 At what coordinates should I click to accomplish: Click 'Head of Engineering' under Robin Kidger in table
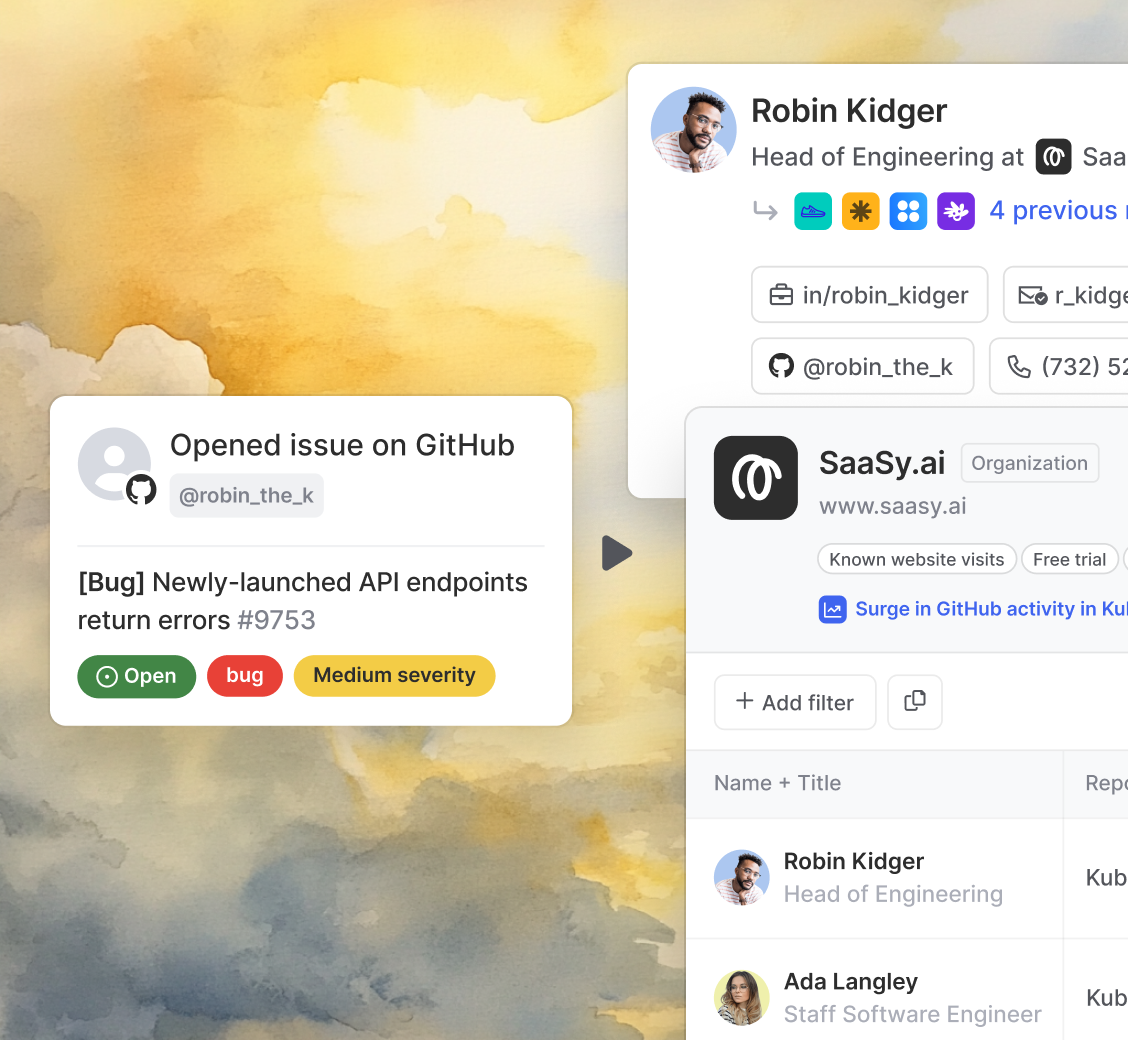tap(893, 894)
